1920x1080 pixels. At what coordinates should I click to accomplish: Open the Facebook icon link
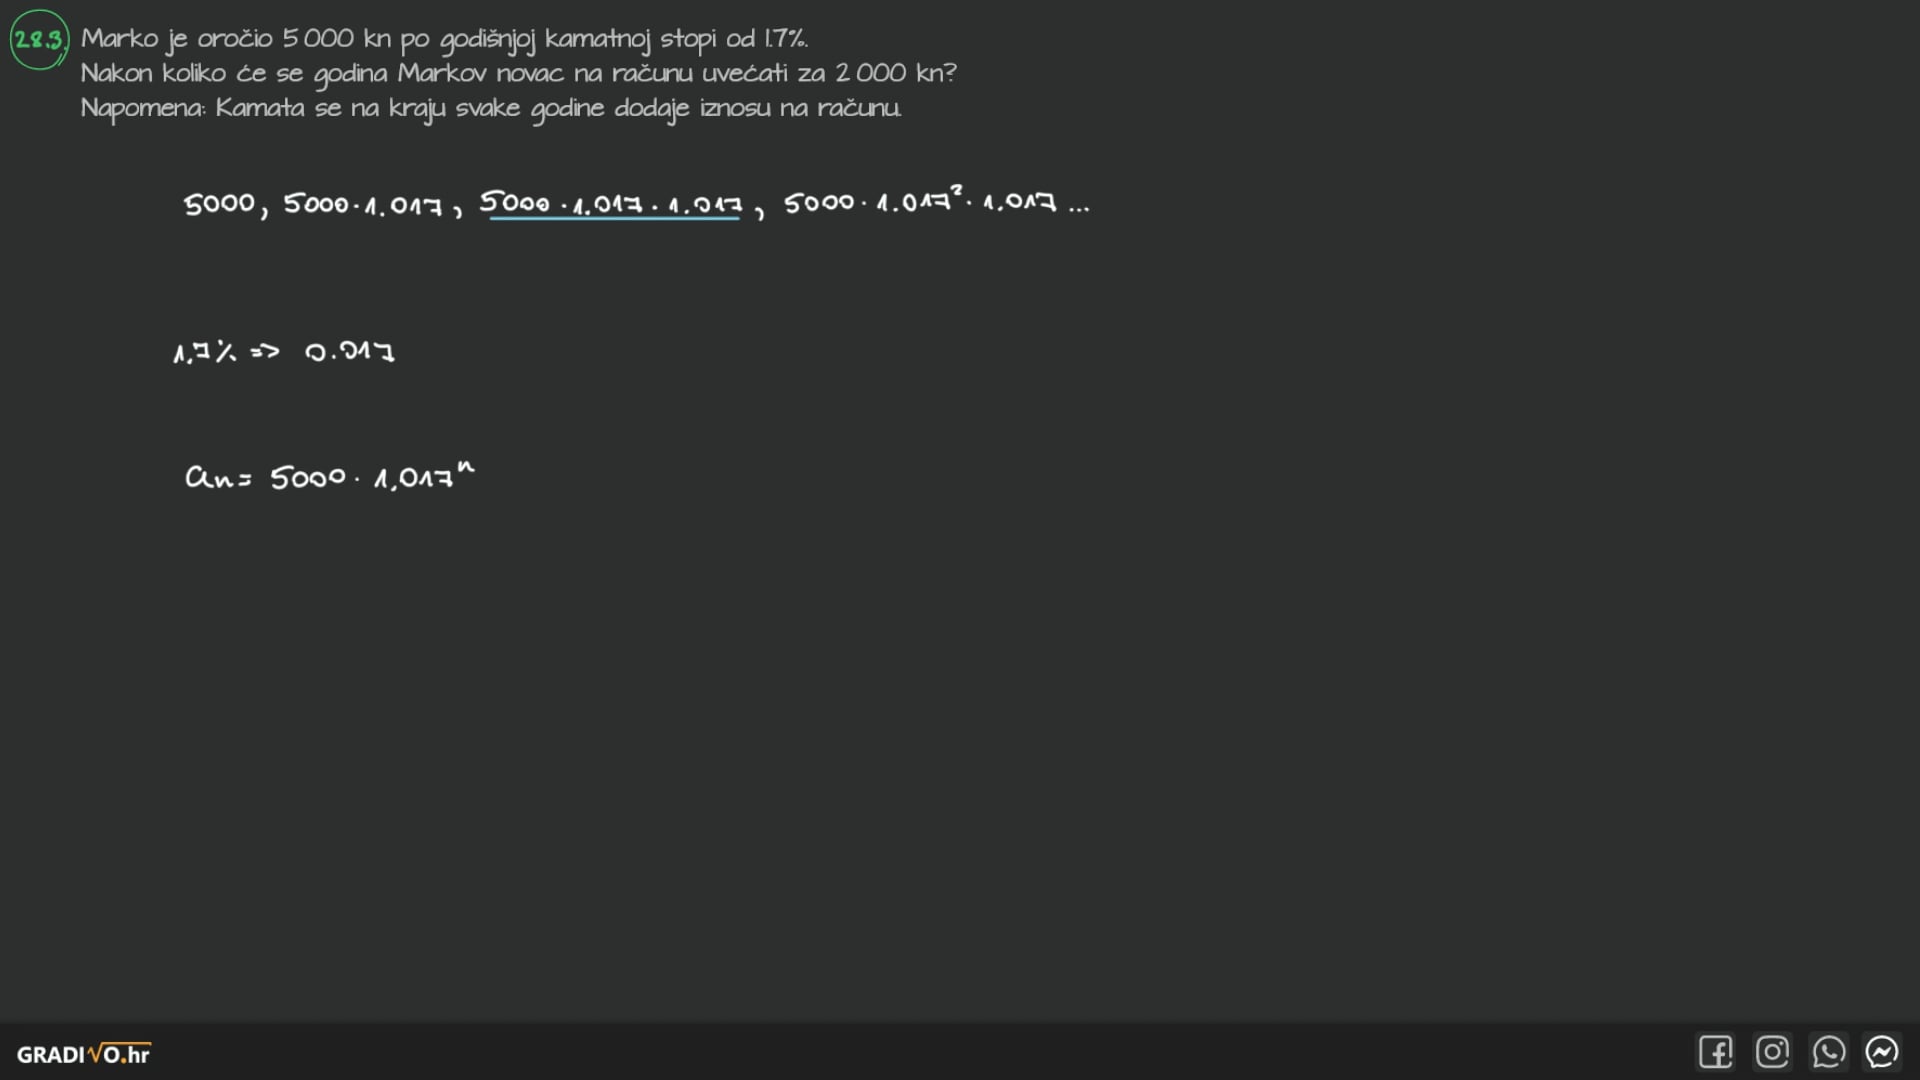pos(1715,1052)
